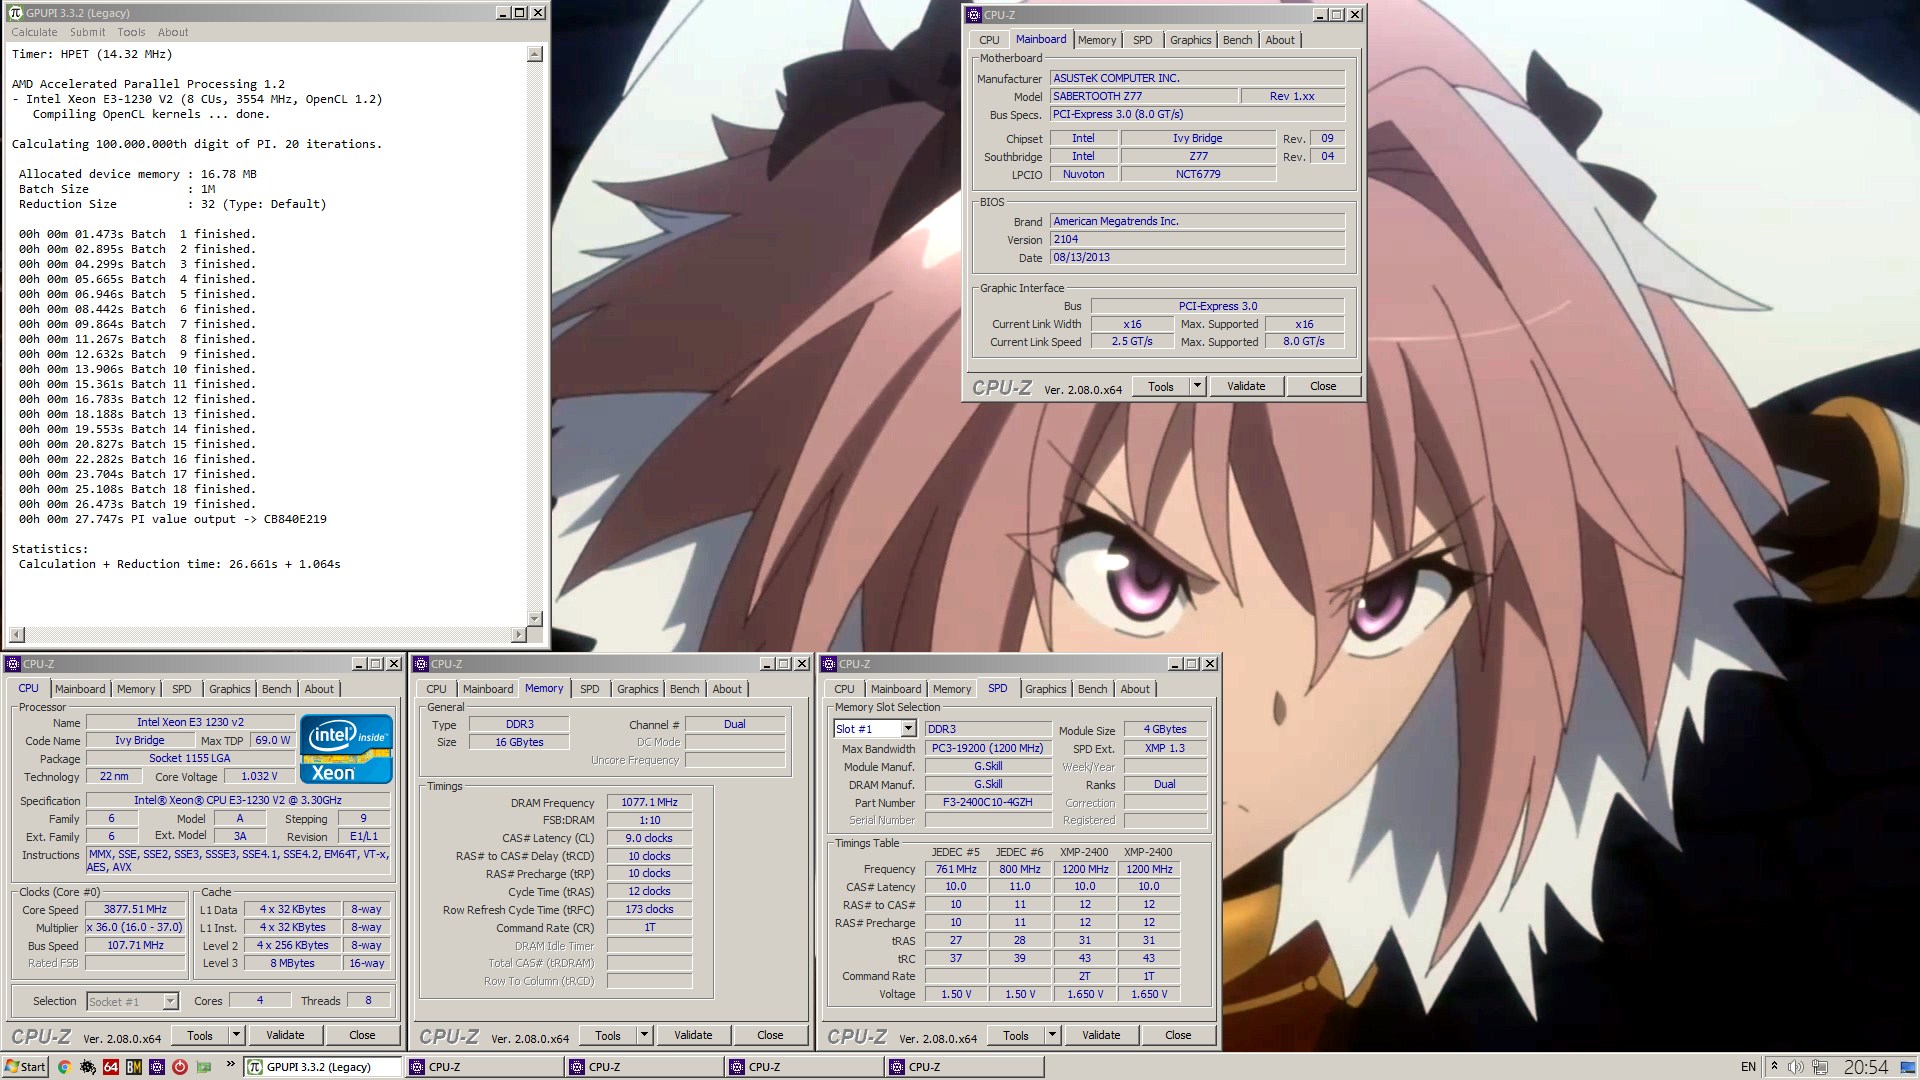Click the Core Speed 3877.51 MHz value
The height and width of the screenshot is (1080, 1920).
[x=136, y=909]
